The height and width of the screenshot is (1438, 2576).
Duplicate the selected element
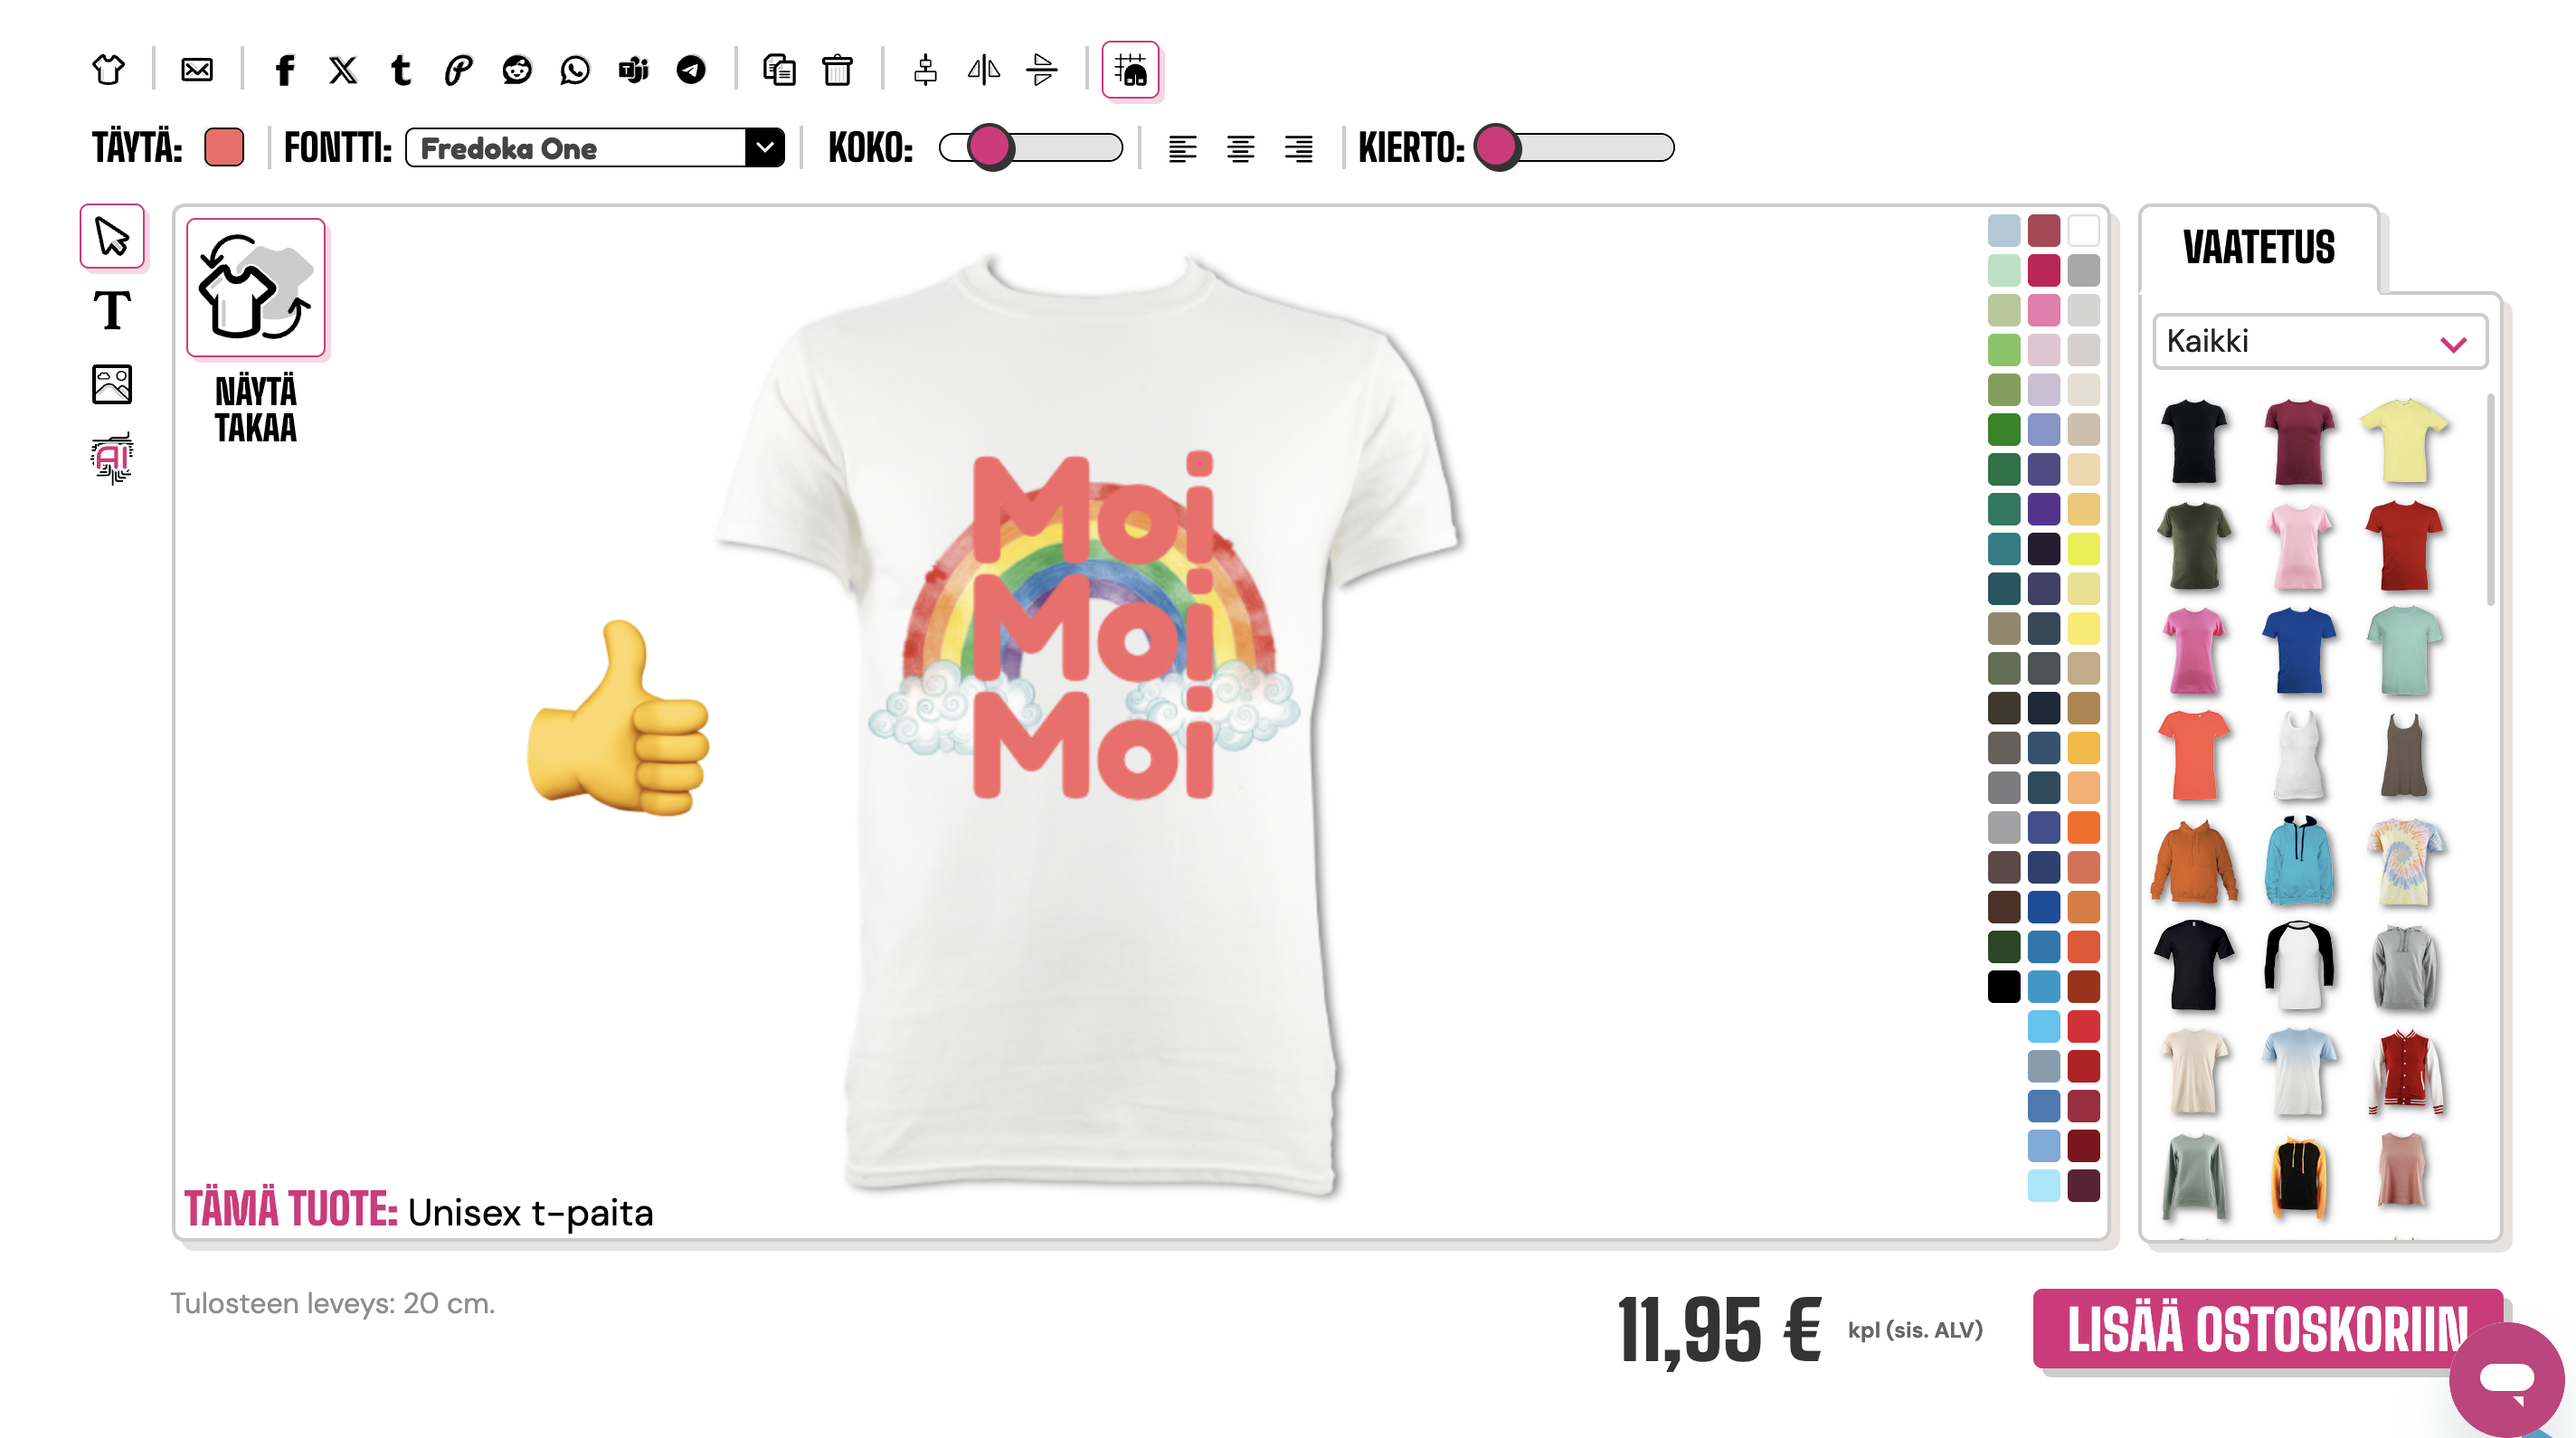tap(779, 70)
